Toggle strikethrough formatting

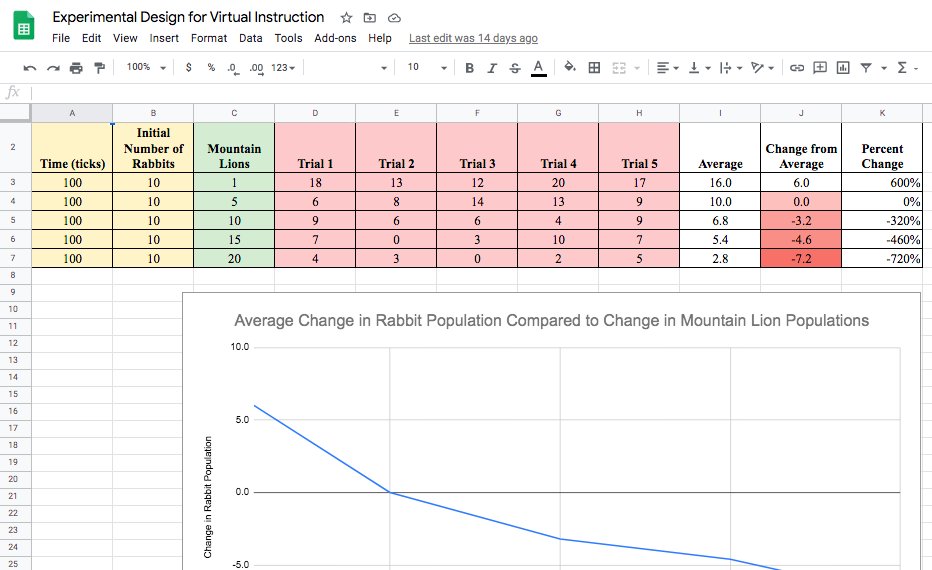515,68
